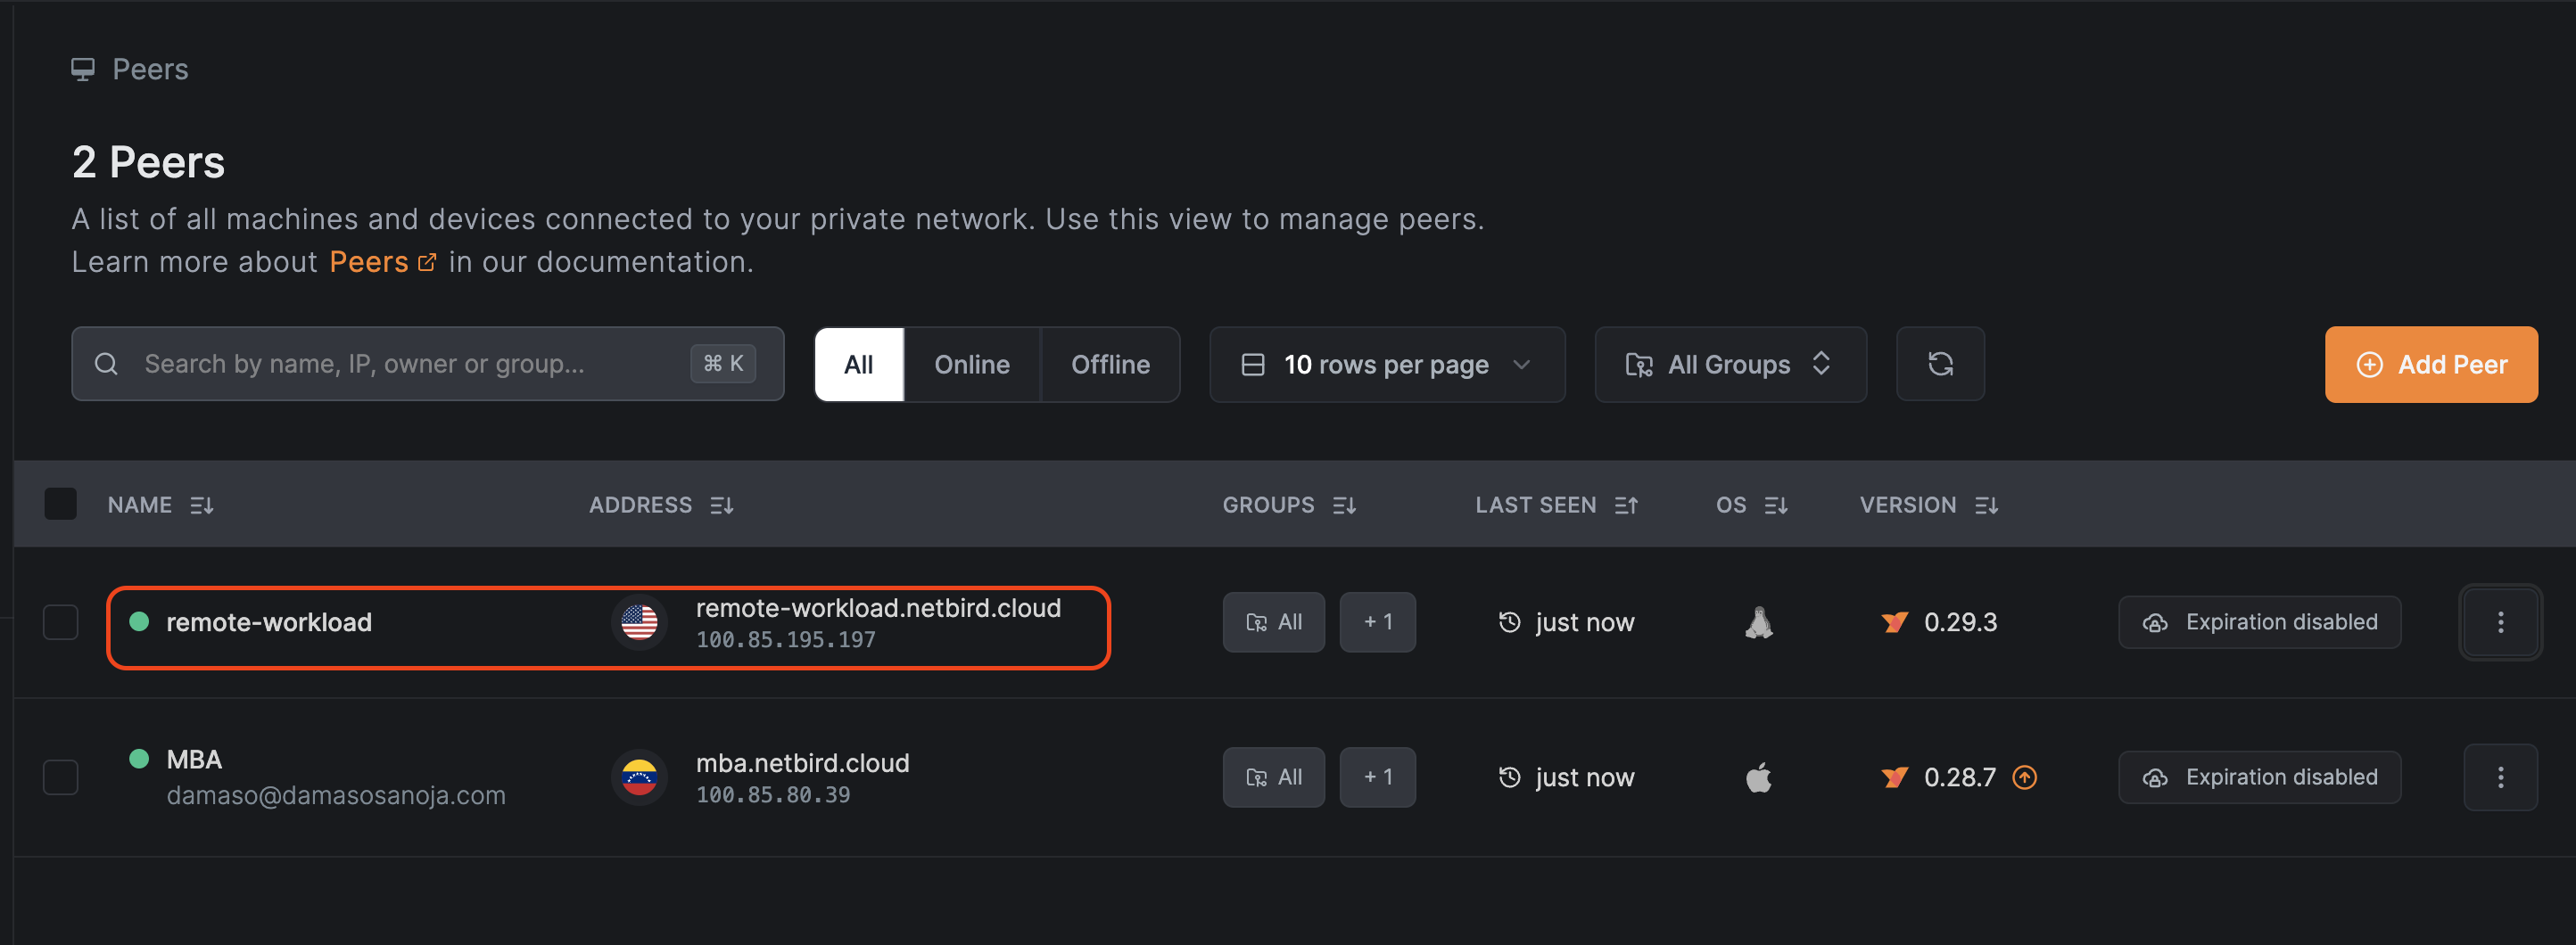Open the 10 rows per page dropdown

click(1386, 364)
